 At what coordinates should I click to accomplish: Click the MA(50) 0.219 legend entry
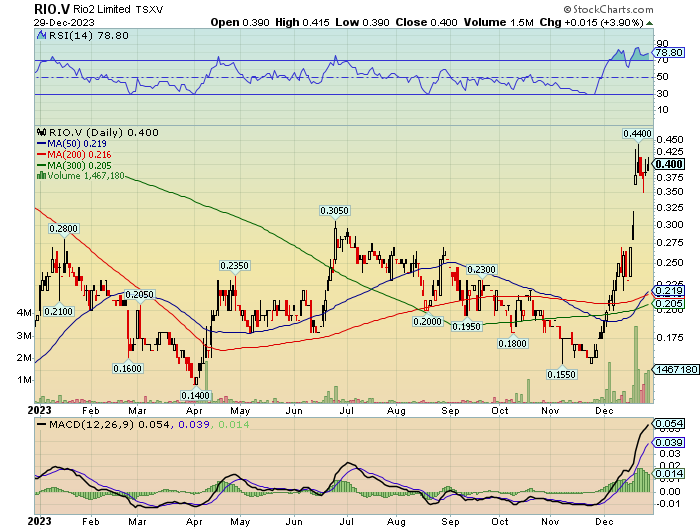pyautogui.click(x=71, y=144)
